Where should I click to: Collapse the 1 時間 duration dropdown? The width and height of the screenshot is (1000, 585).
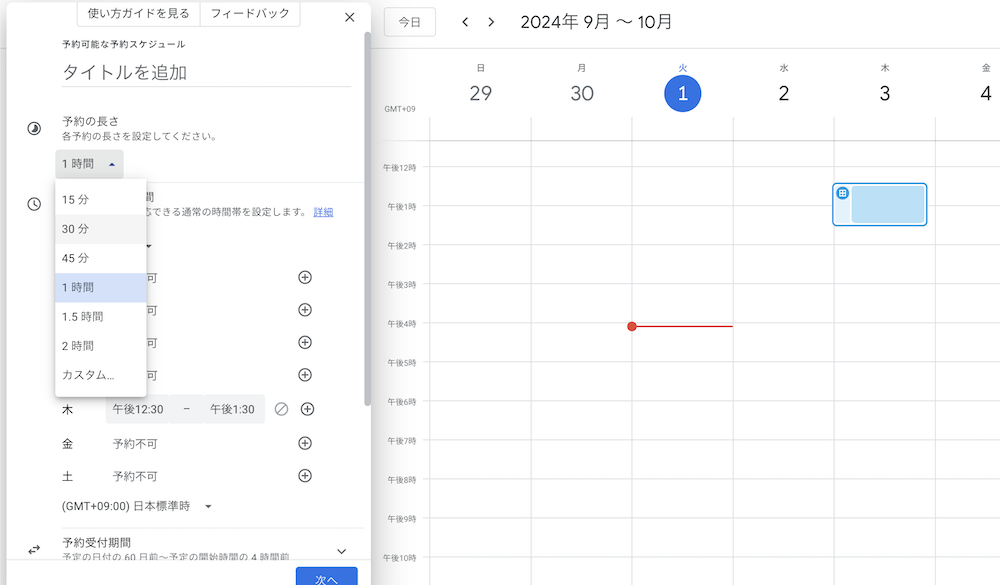(x=90, y=164)
